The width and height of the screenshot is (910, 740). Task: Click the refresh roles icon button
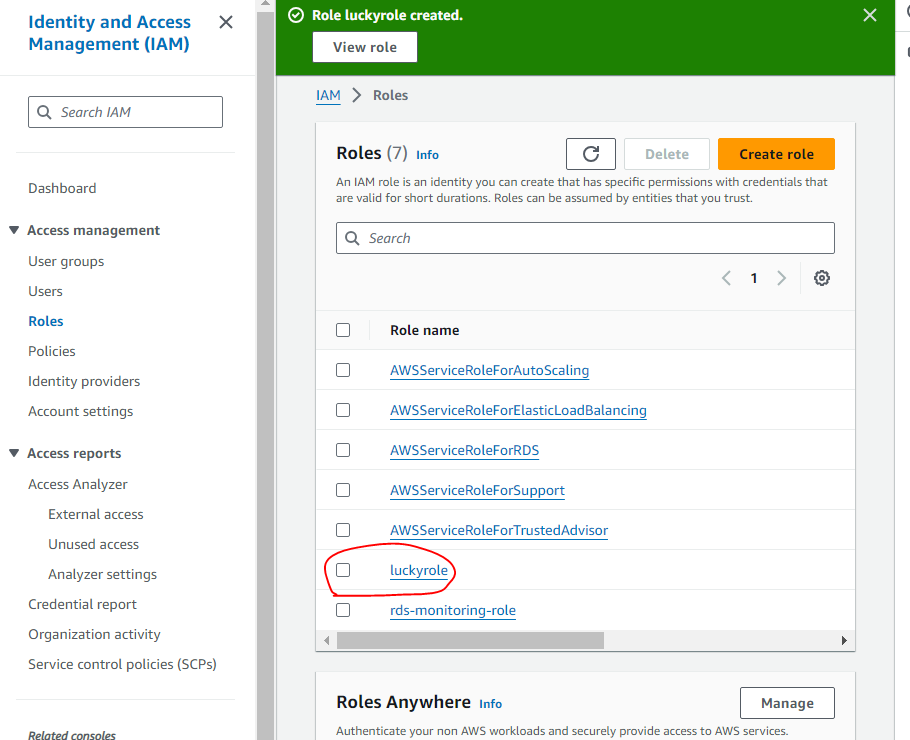coord(591,154)
